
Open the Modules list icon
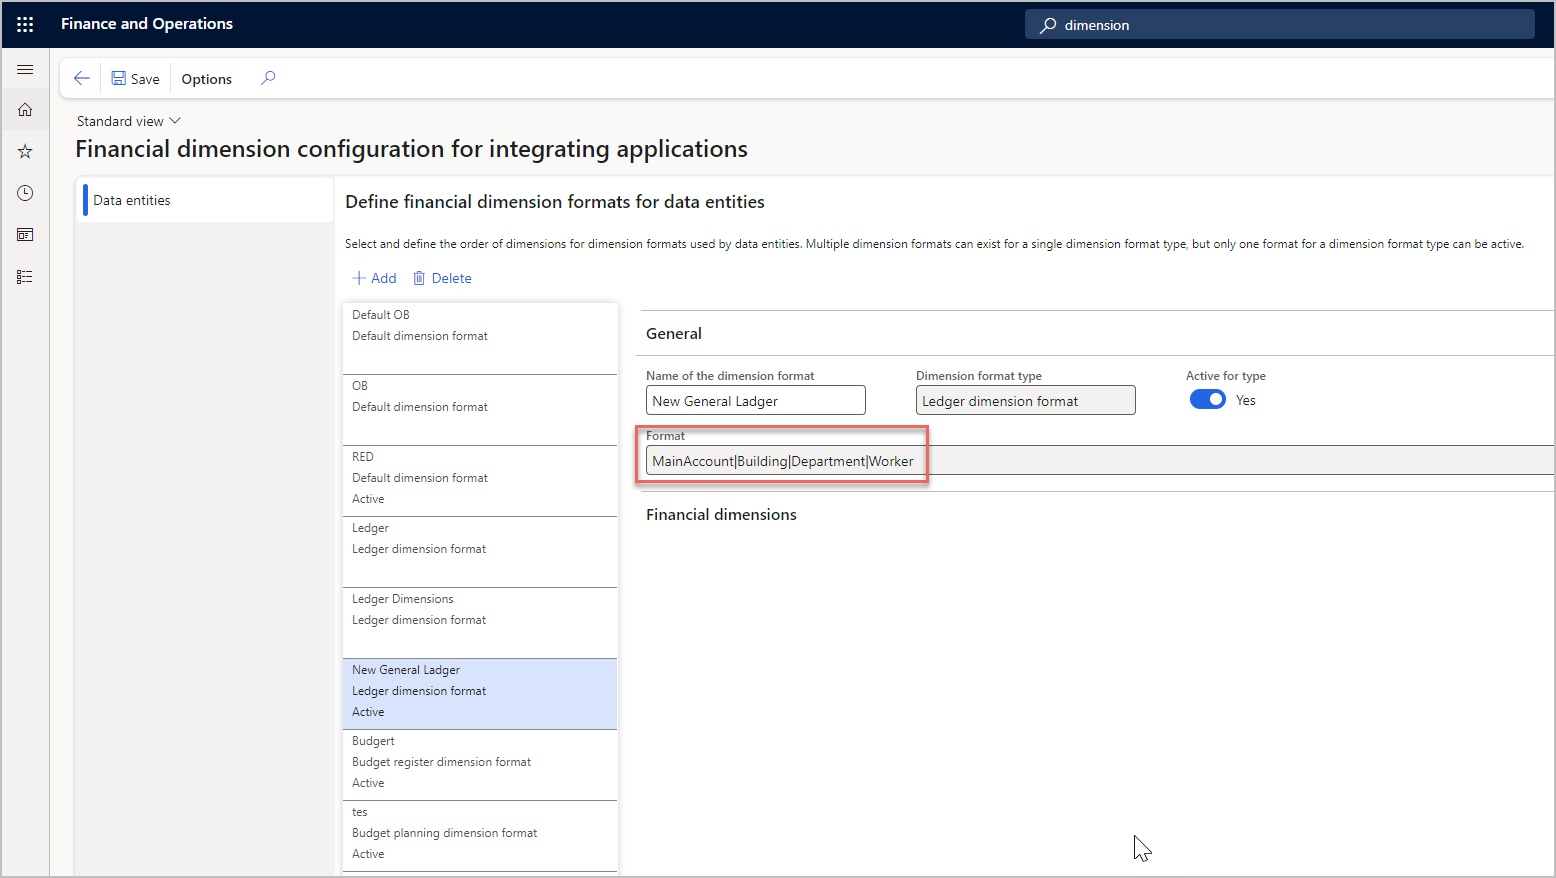tap(25, 276)
